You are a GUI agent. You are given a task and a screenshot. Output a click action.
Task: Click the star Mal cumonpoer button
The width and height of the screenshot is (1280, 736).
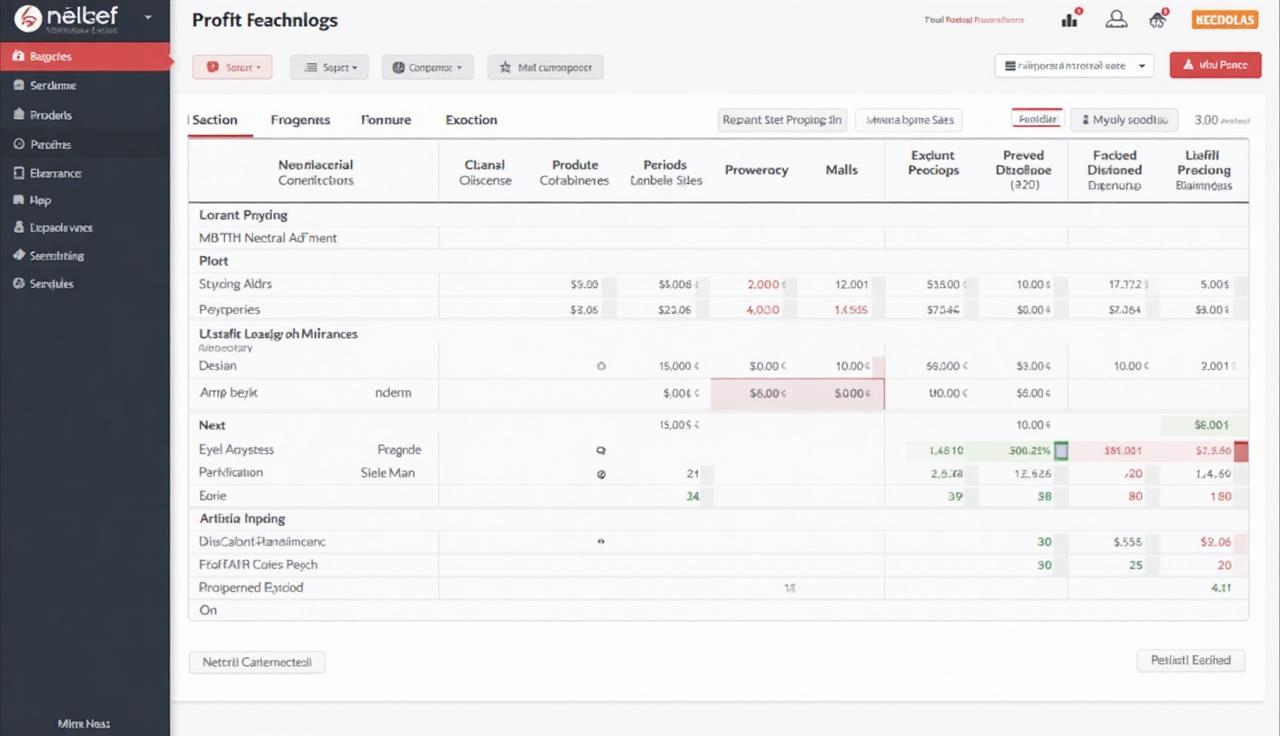click(545, 67)
